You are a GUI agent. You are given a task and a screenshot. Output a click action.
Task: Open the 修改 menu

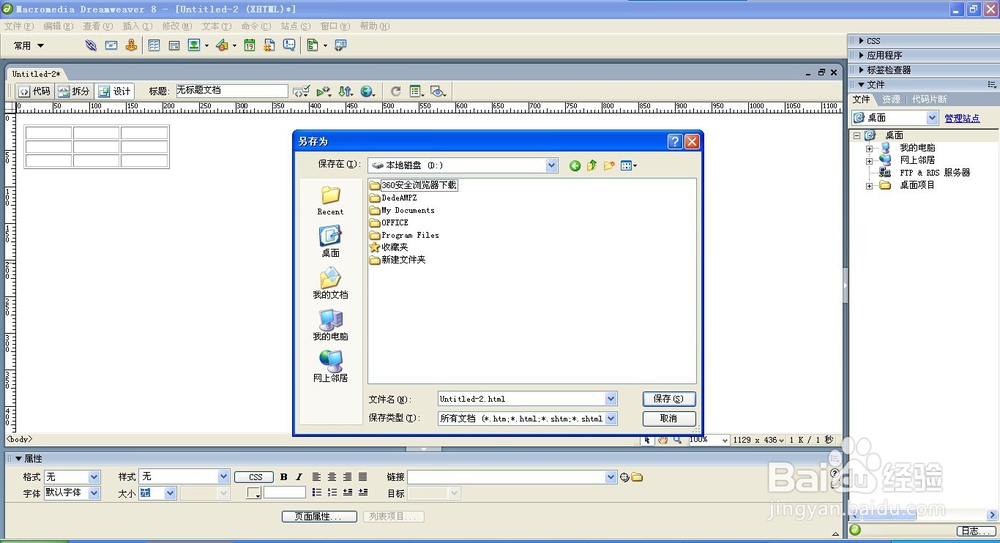coord(177,26)
